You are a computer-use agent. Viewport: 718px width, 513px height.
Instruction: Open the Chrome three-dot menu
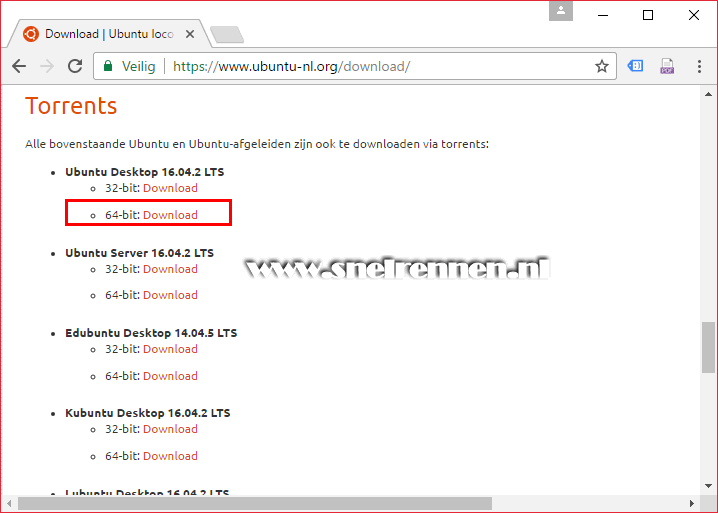tap(699, 66)
